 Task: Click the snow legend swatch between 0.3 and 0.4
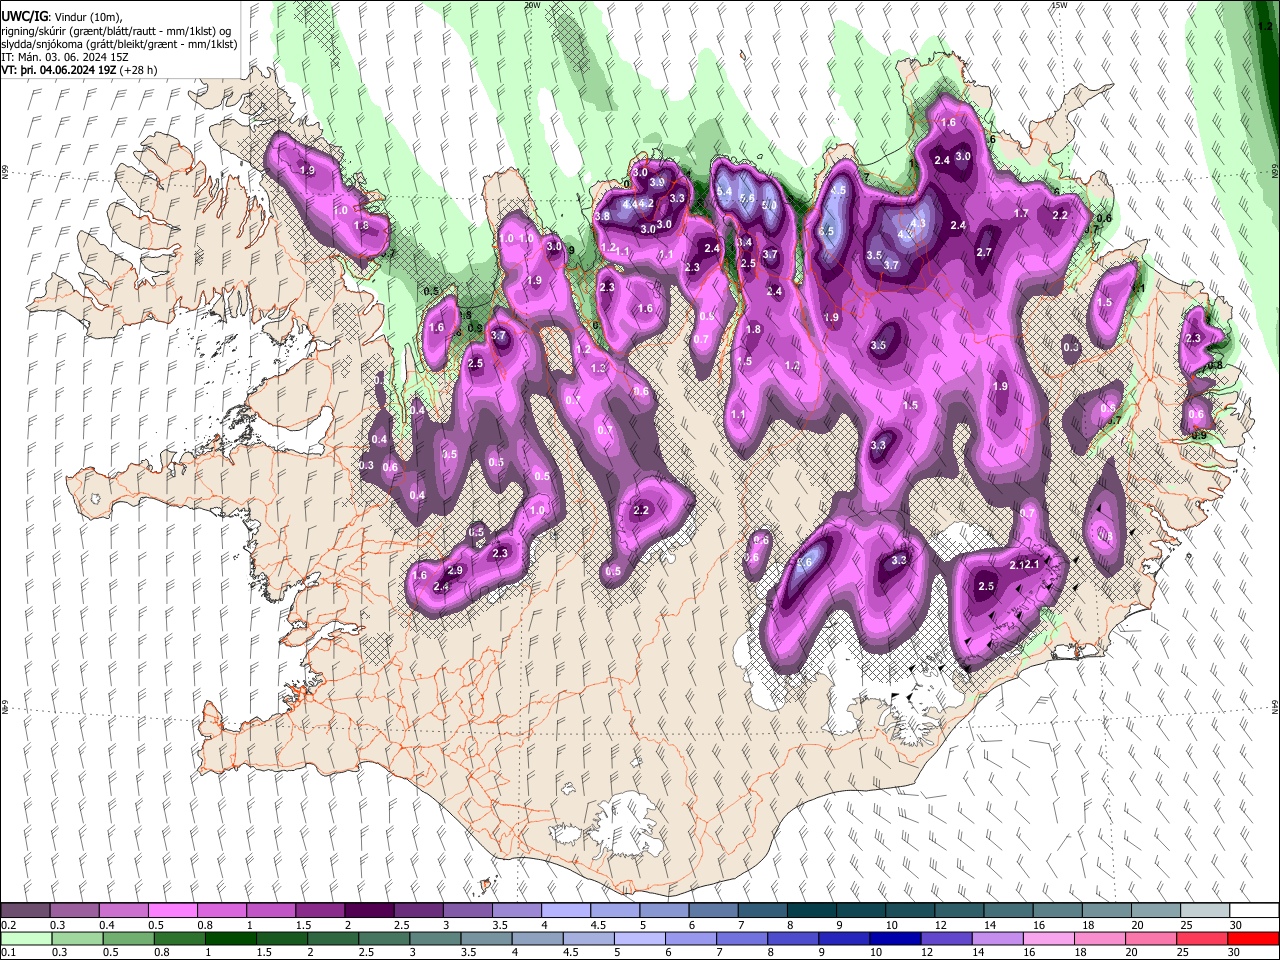pos(74,911)
